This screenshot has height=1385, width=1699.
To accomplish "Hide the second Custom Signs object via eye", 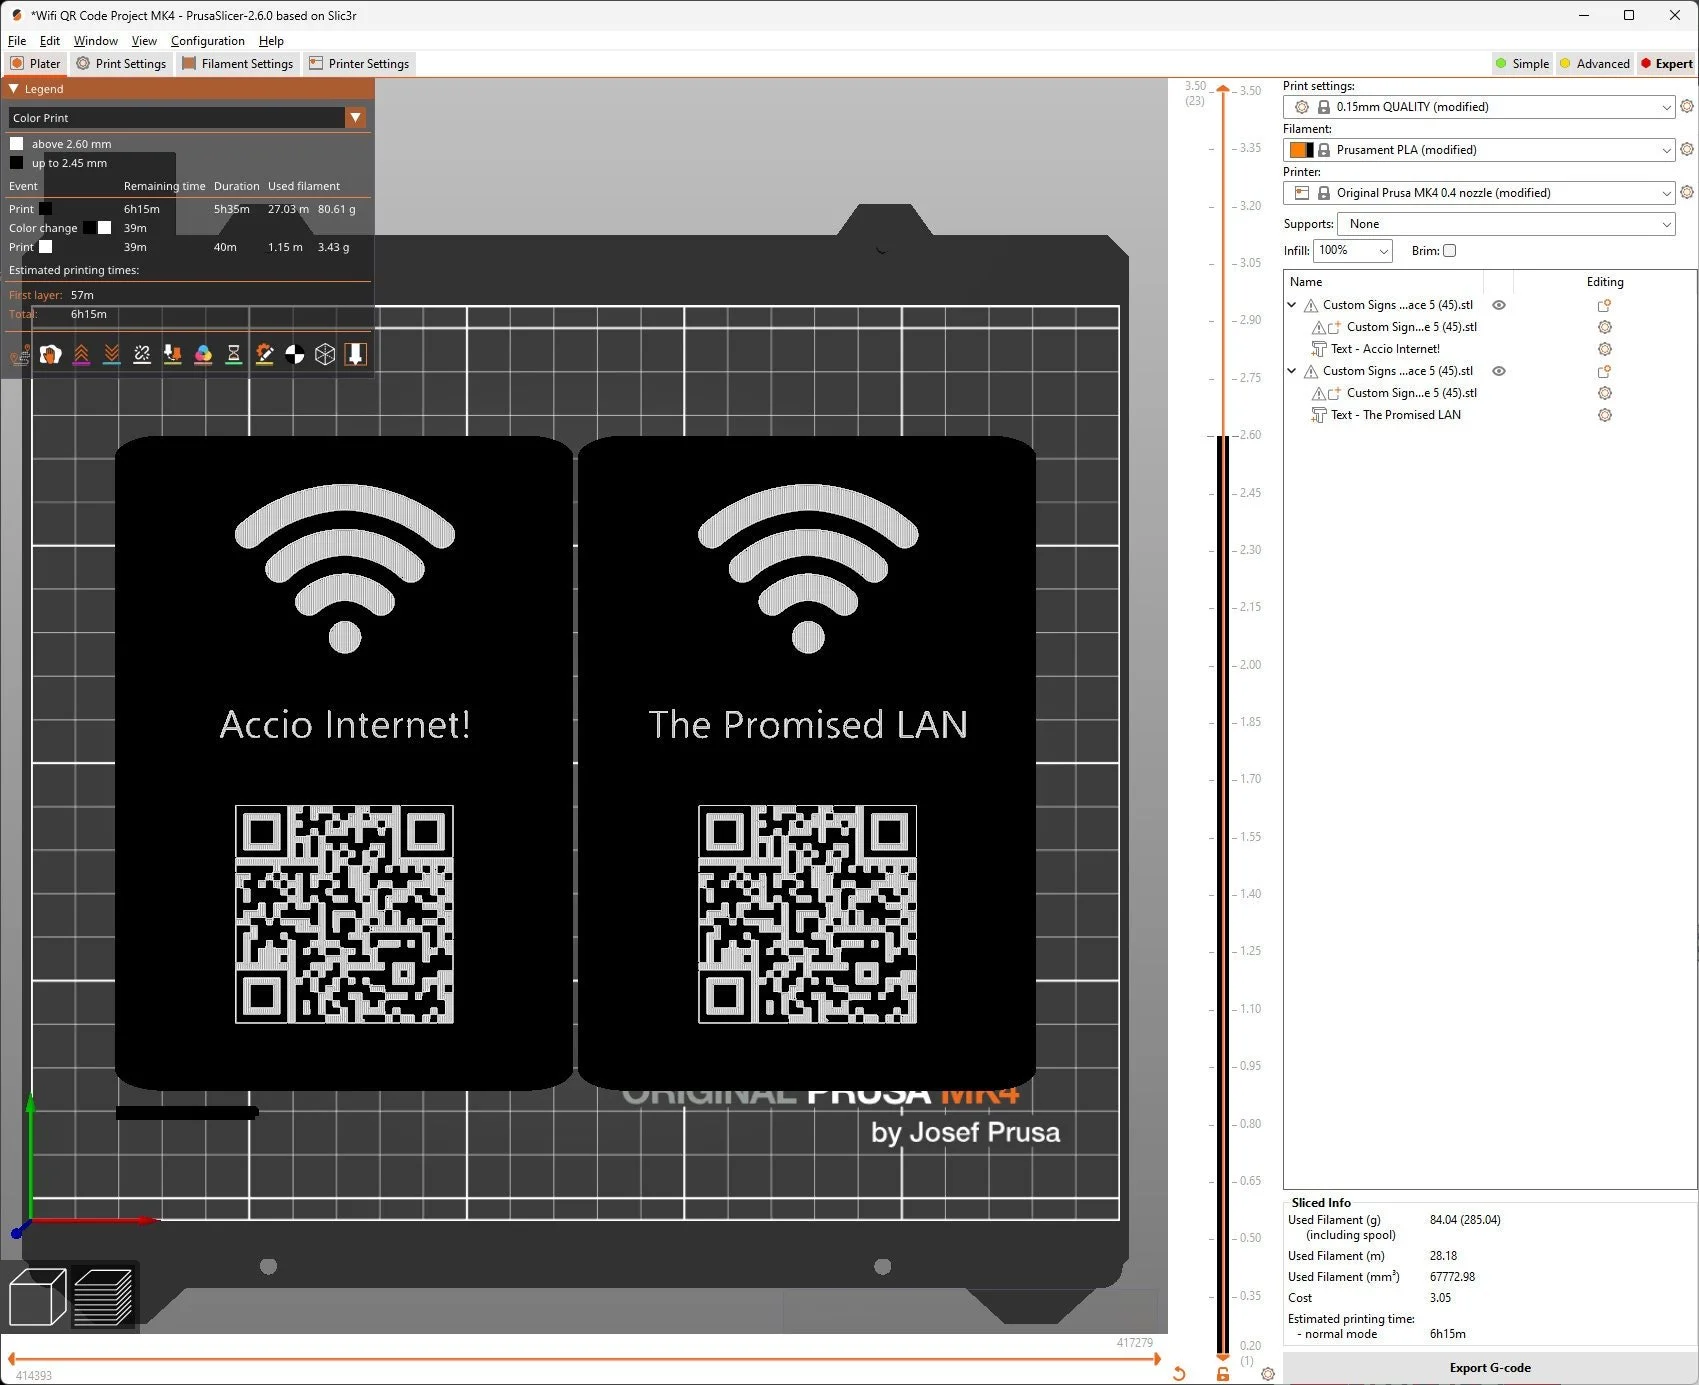I will click(x=1499, y=371).
